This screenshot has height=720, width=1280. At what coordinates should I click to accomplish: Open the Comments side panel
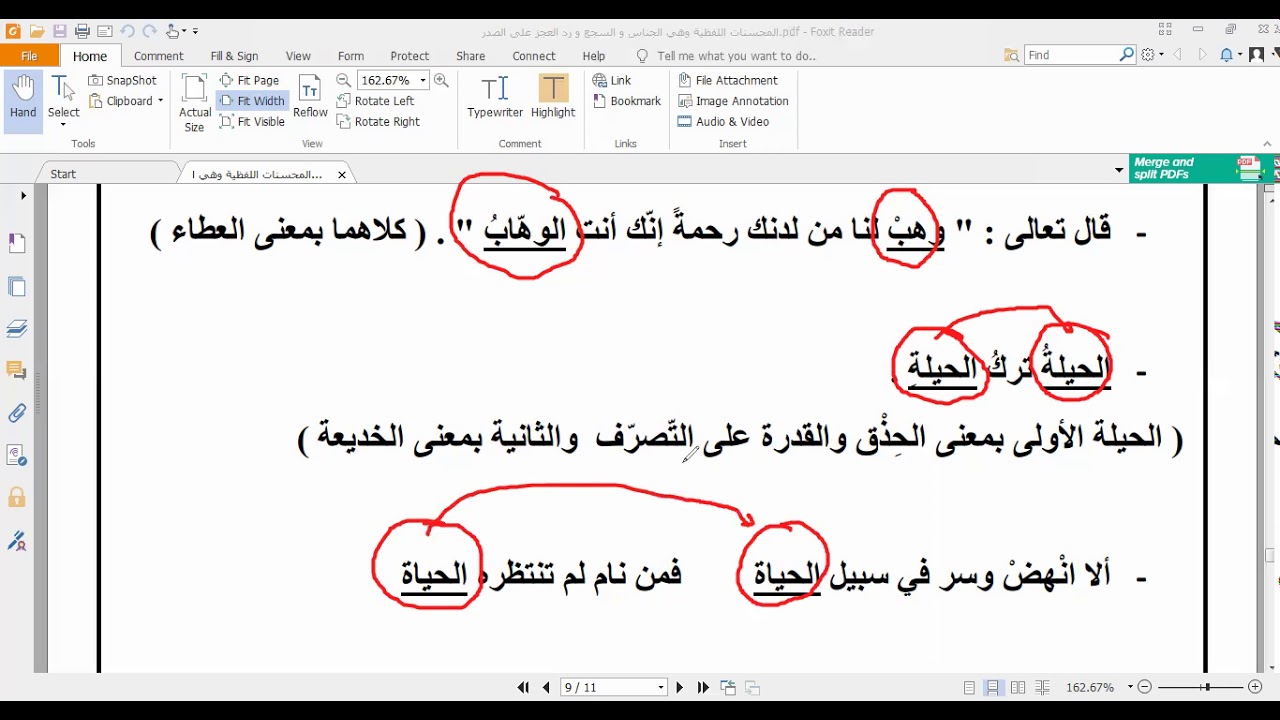click(x=16, y=370)
